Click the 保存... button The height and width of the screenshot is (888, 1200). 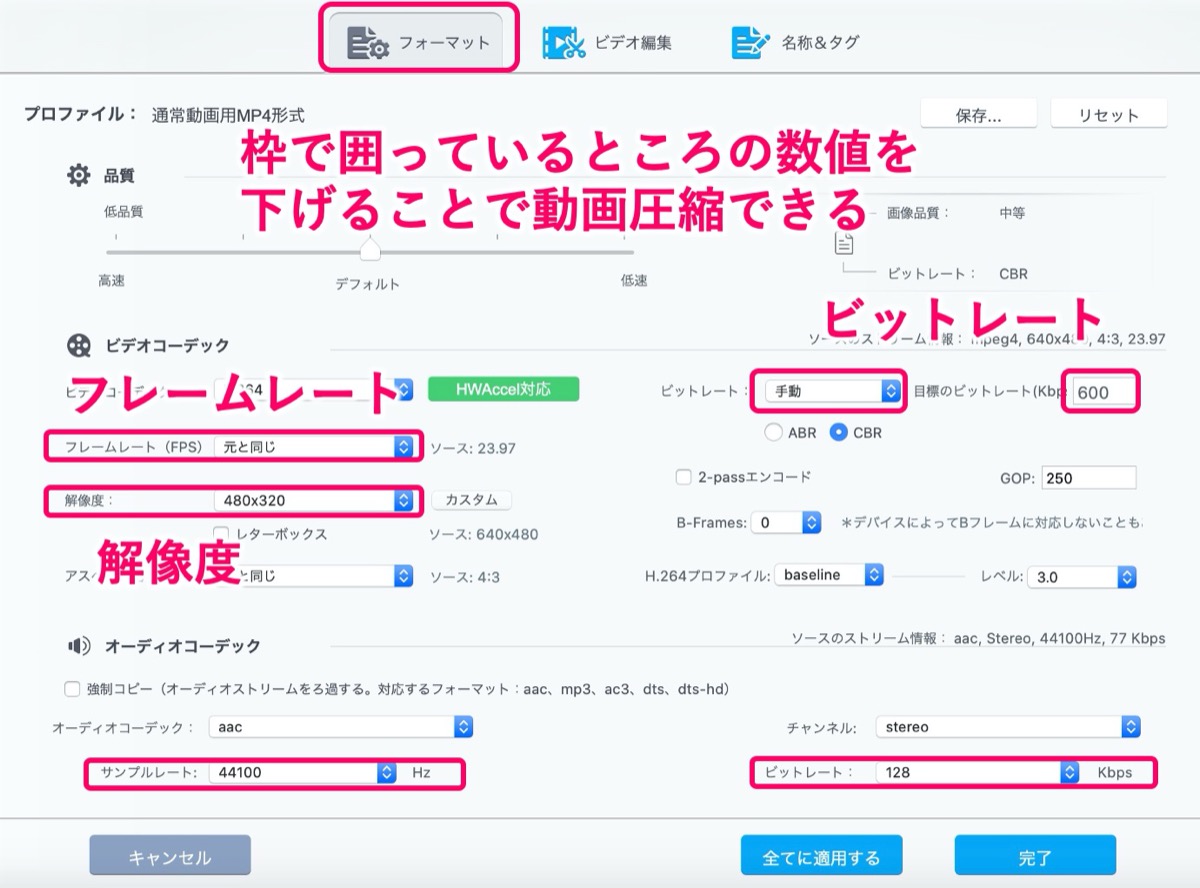979,115
